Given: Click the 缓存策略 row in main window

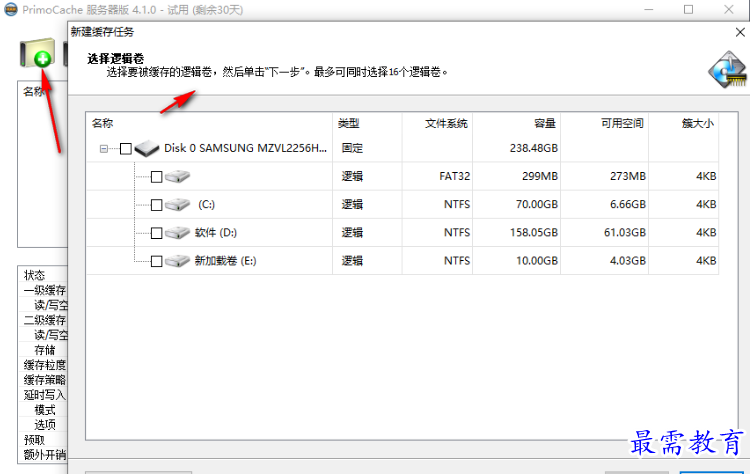Looking at the screenshot, I should (43, 380).
